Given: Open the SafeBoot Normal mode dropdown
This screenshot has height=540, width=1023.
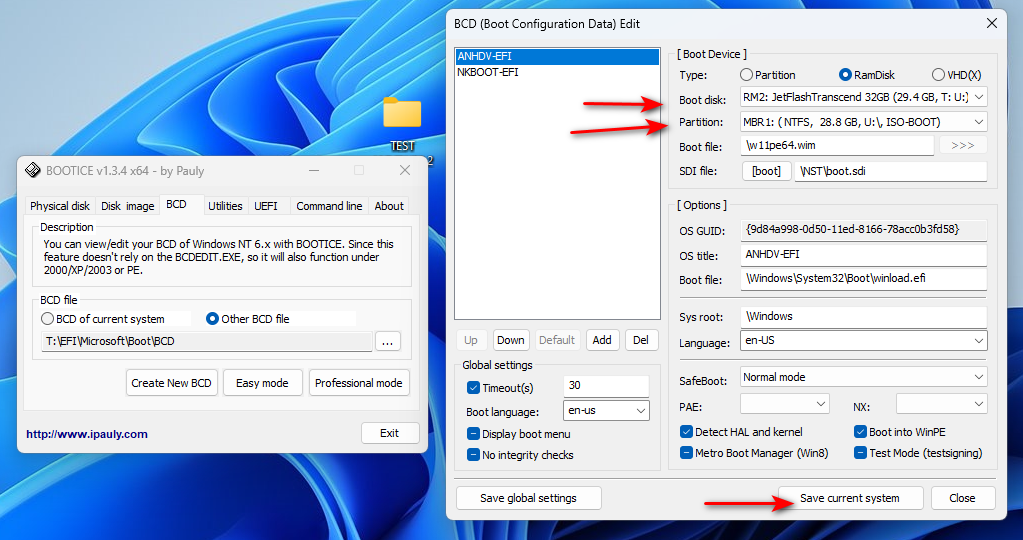Looking at the screenshot, I should click(x=864, y=377).
